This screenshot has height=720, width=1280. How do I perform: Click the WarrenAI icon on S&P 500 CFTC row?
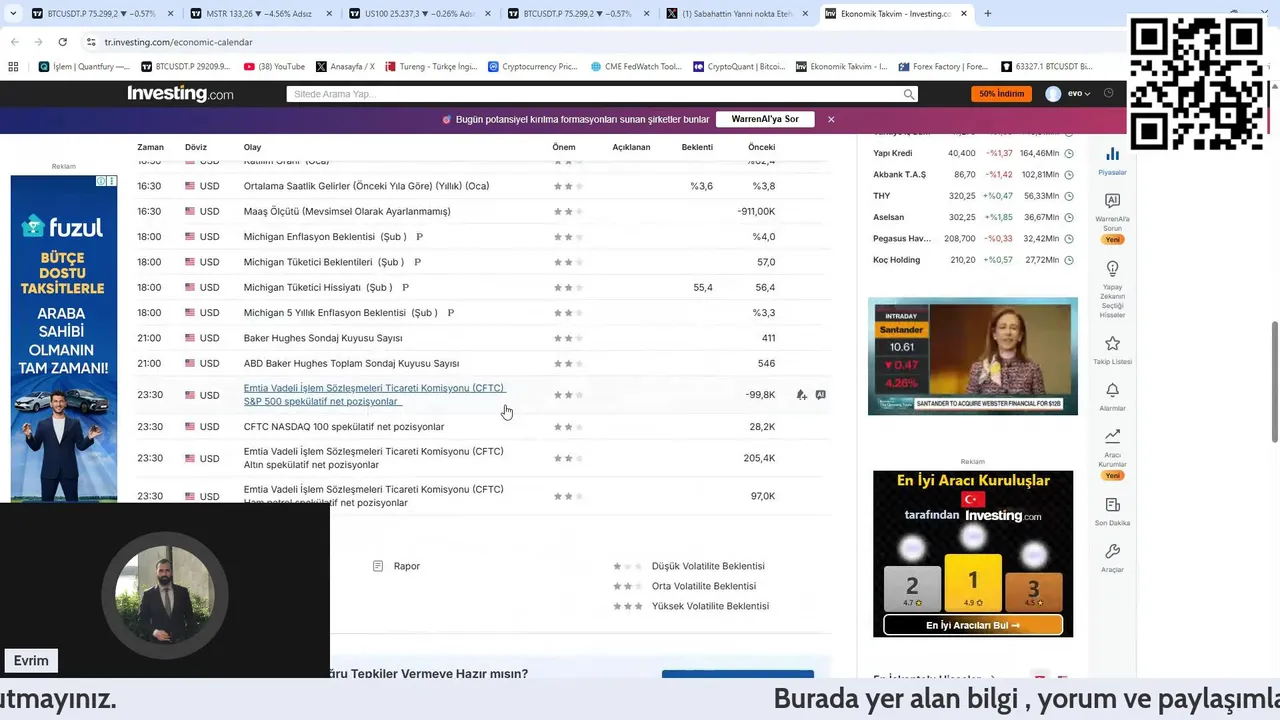coord(820,395)
